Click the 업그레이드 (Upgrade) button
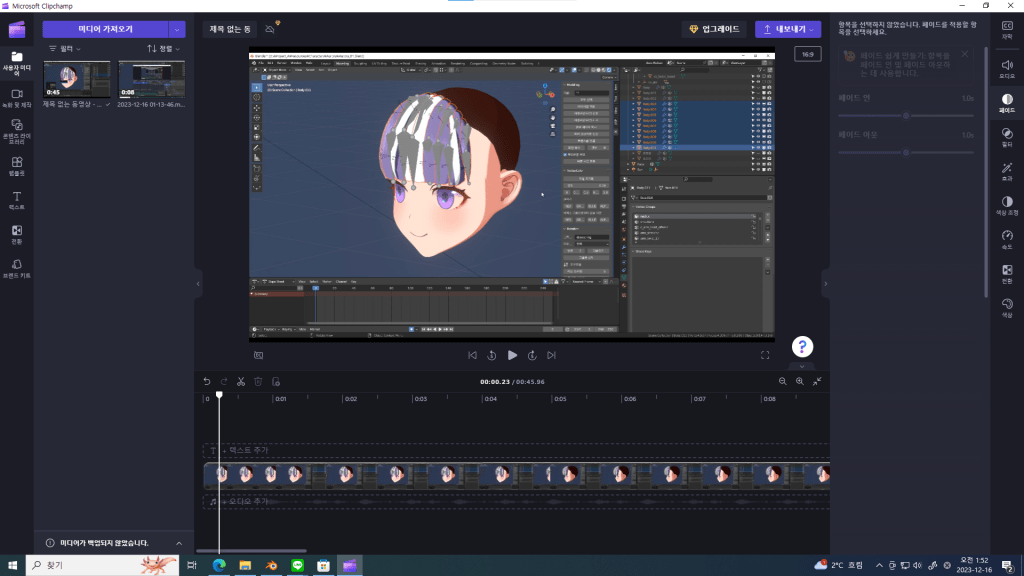1024x576 pixels. [714, 29]
